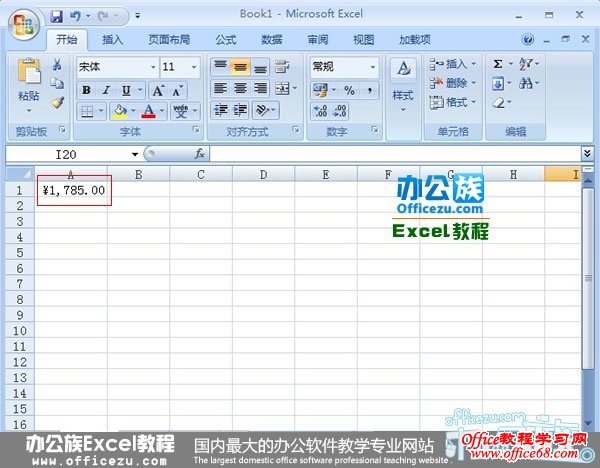This screenshot has width=600, height=468.
Task: Decrease decimal places
Action: pyautogui.click(x=340, y=111)
